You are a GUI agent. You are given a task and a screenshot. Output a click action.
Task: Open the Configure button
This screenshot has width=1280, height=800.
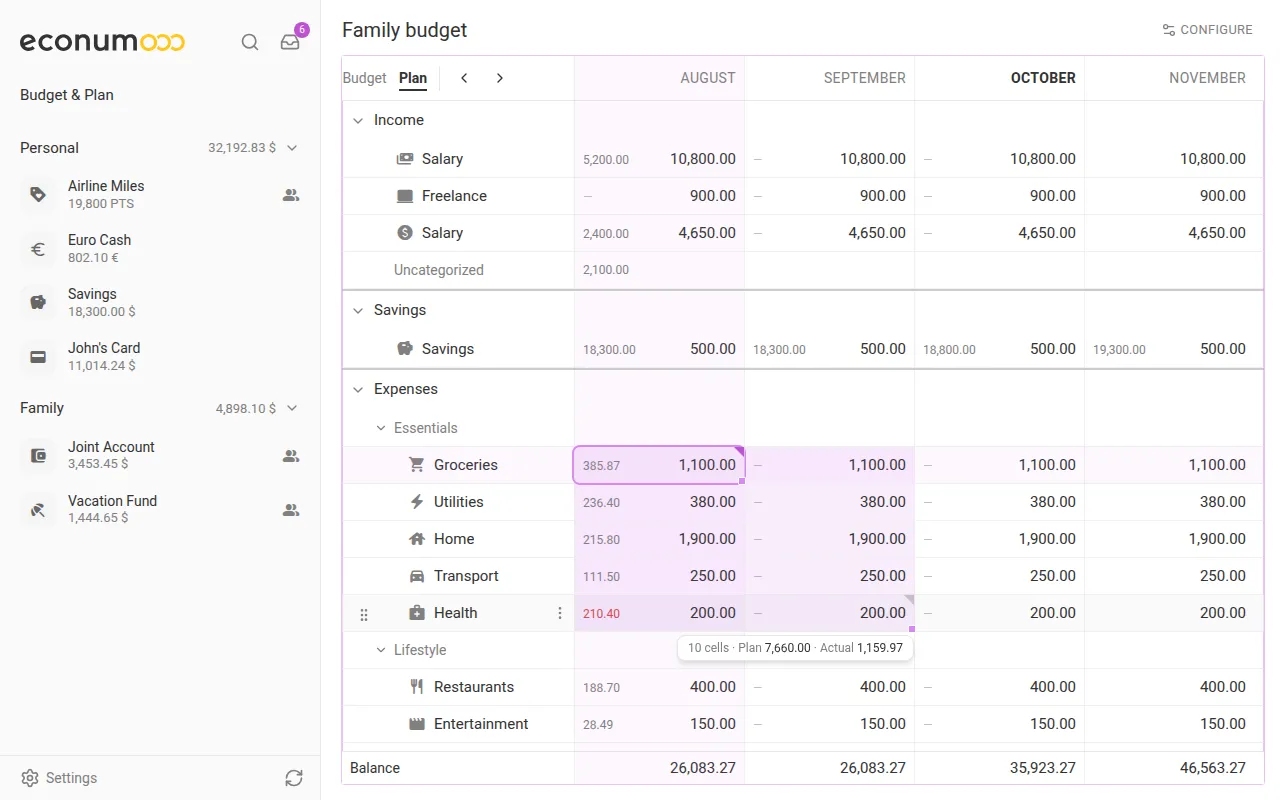tap(1207, 30)
